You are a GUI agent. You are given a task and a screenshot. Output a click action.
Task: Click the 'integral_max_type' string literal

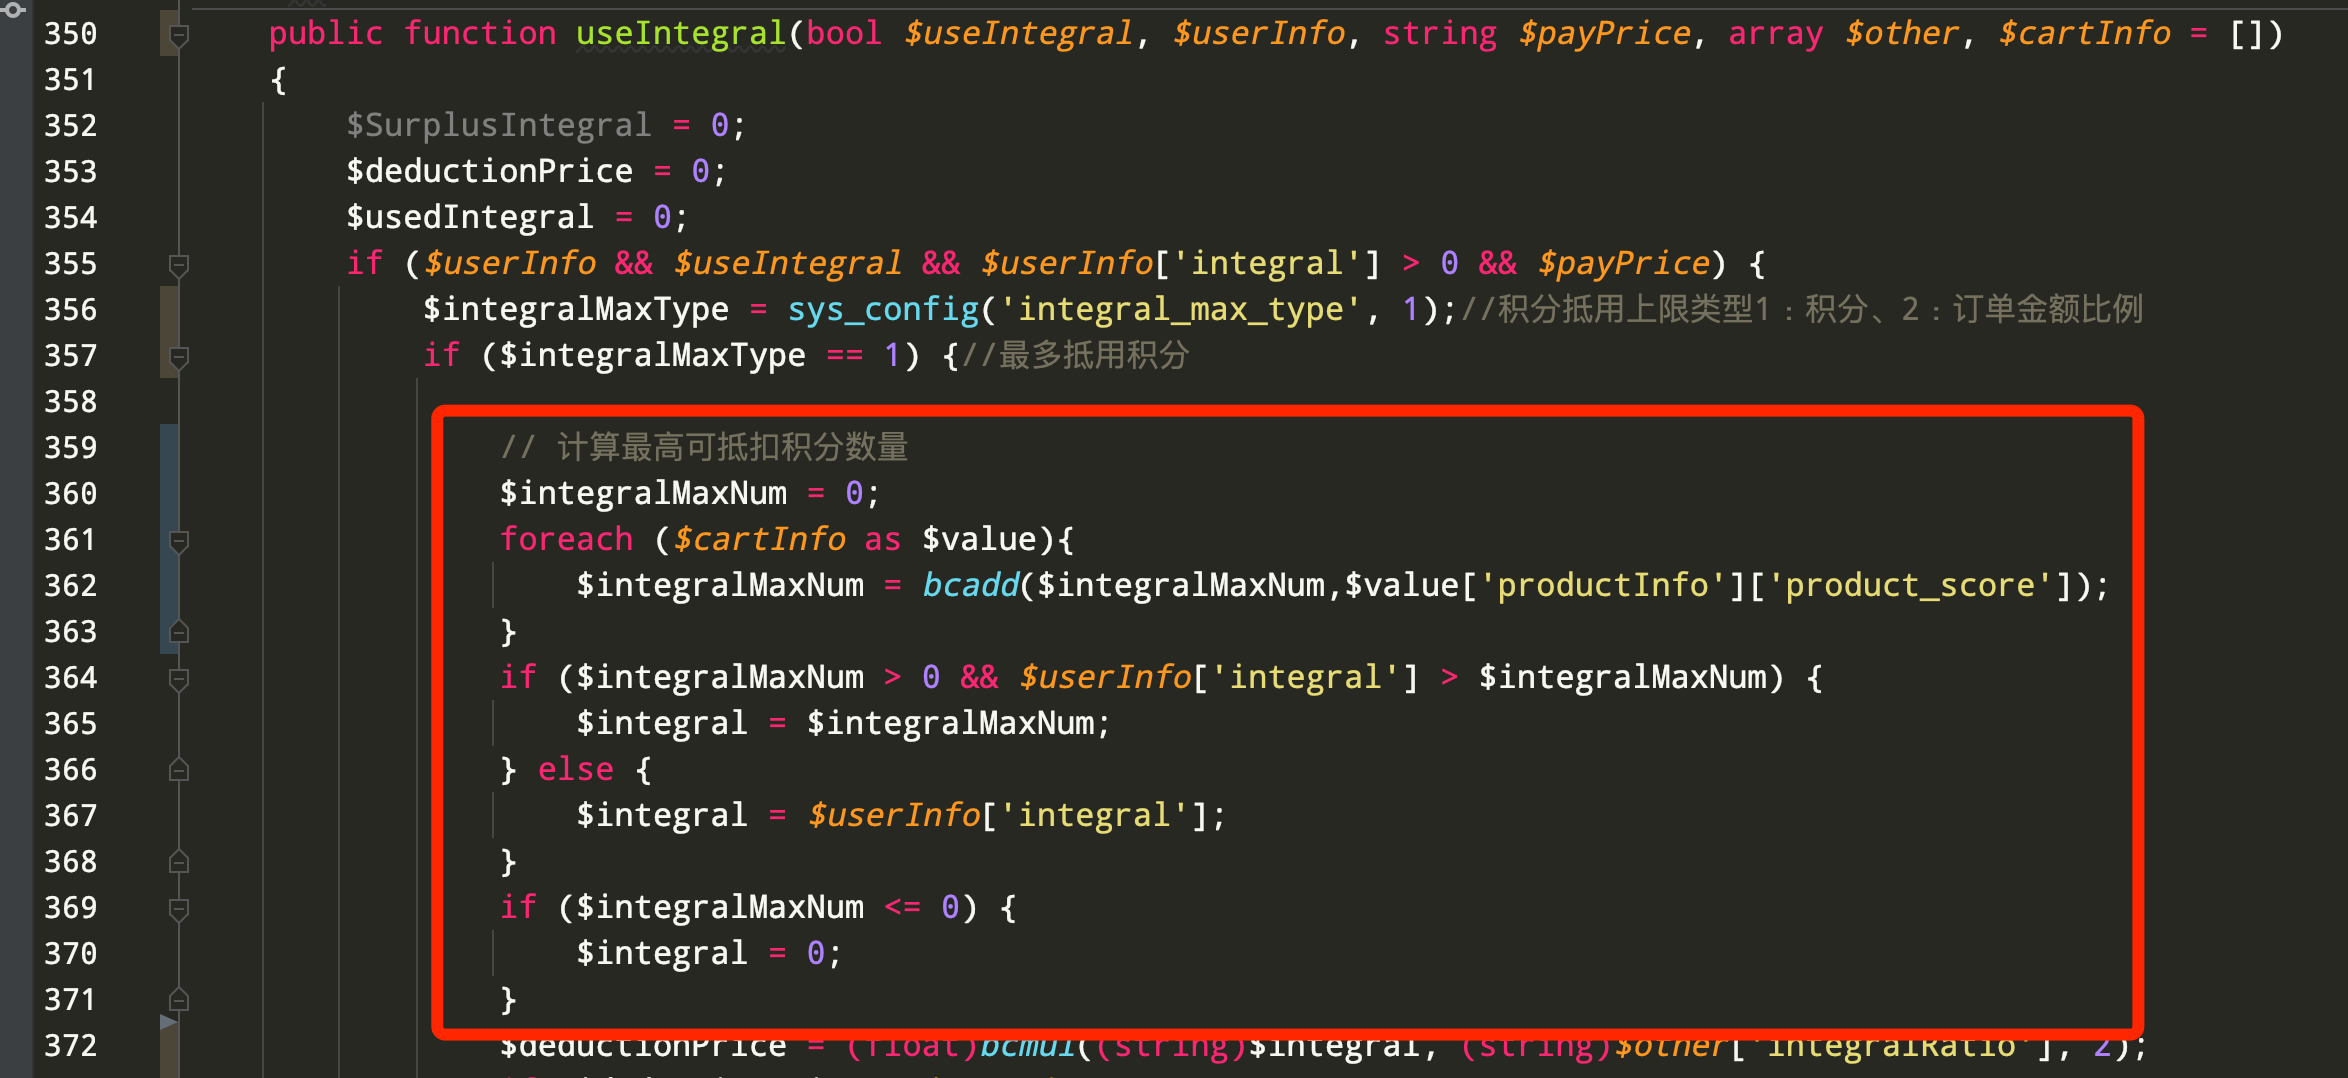[x=1180, y=310]
